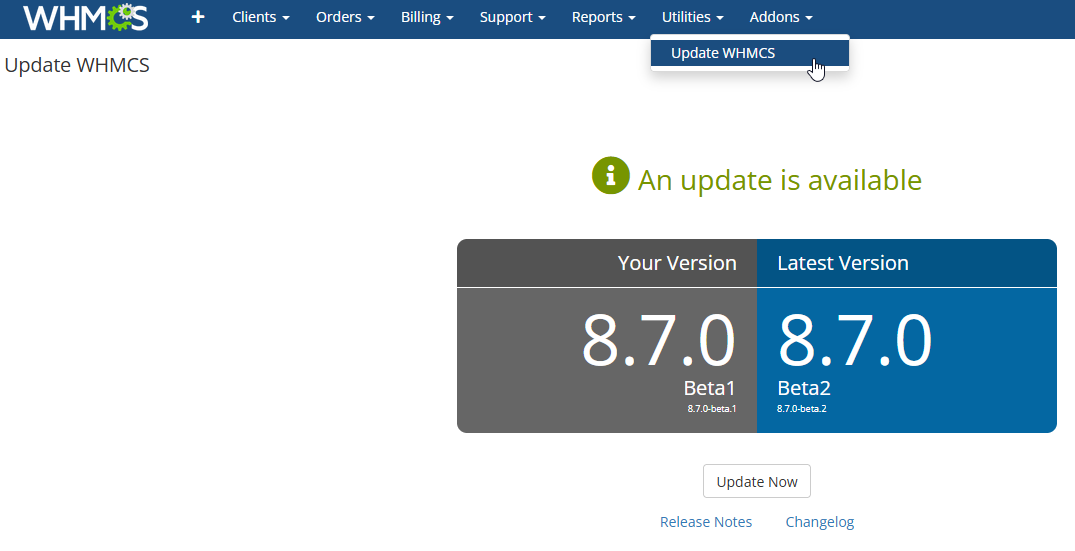Click the Update Now button

click(x=757, y=481)
